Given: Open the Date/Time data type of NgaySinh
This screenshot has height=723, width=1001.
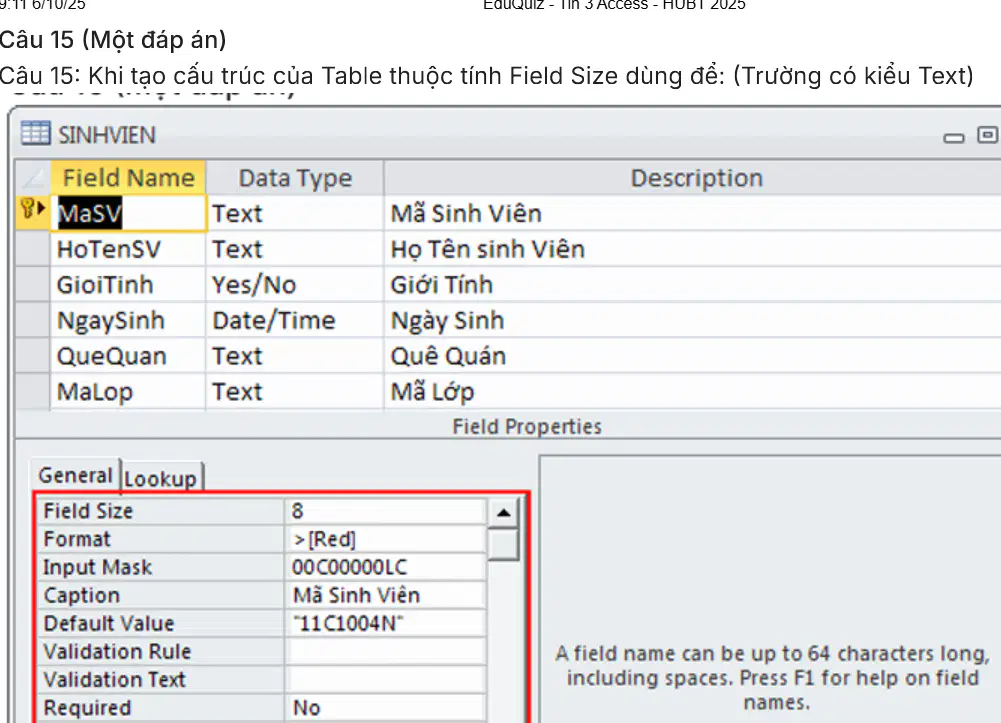Looking at the screenshot, I should pyautogui.click(x=295, y=320).
